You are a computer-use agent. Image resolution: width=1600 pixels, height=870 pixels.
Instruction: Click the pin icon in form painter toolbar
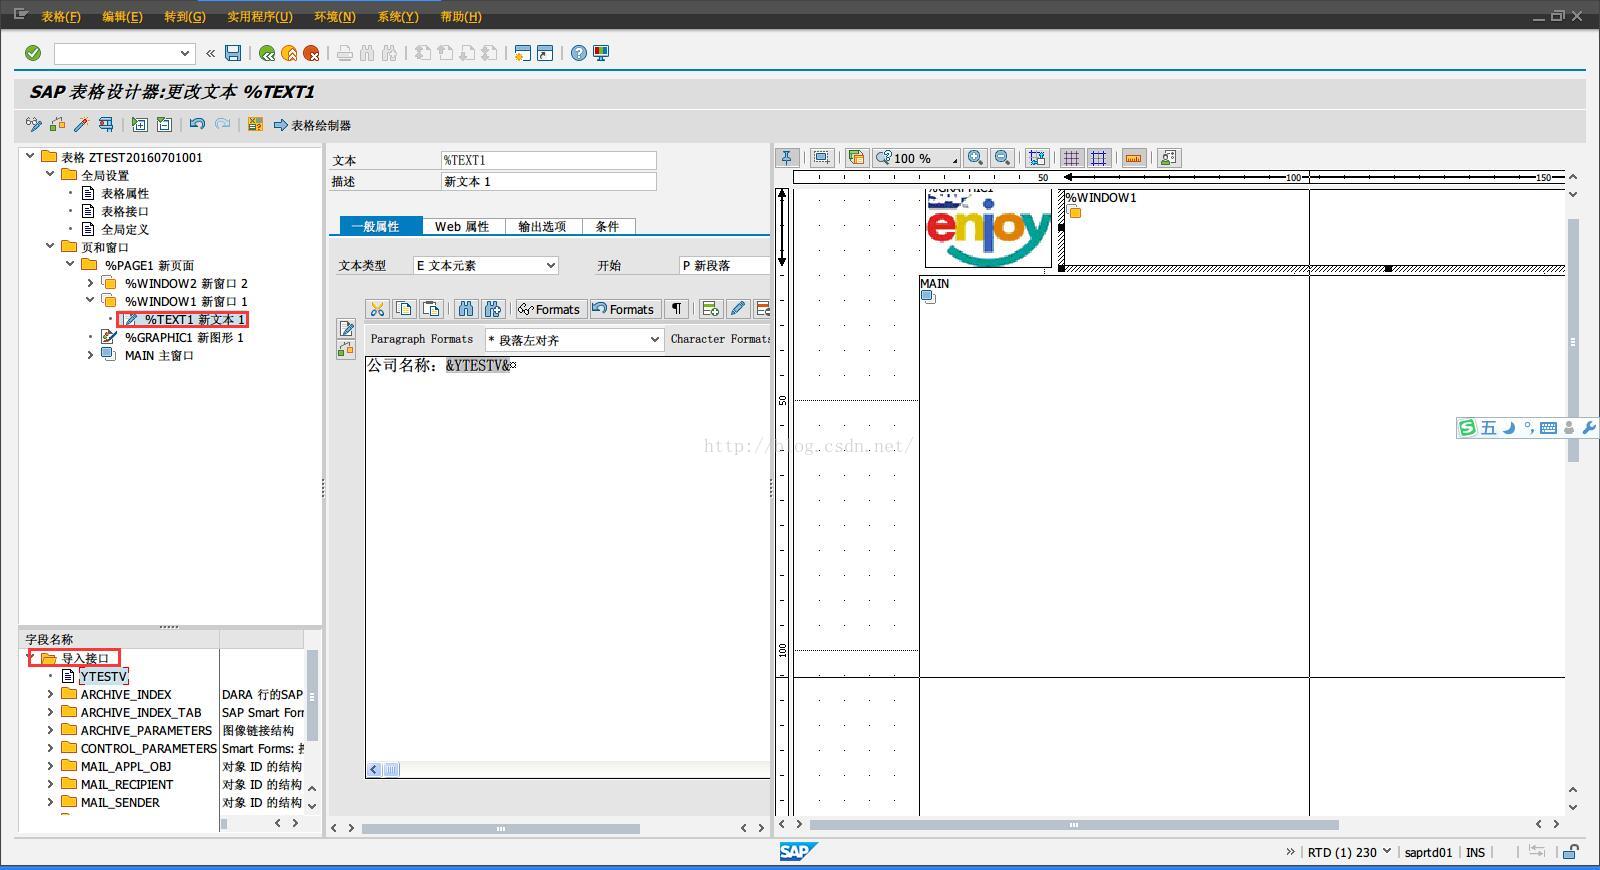click(787, 158)
